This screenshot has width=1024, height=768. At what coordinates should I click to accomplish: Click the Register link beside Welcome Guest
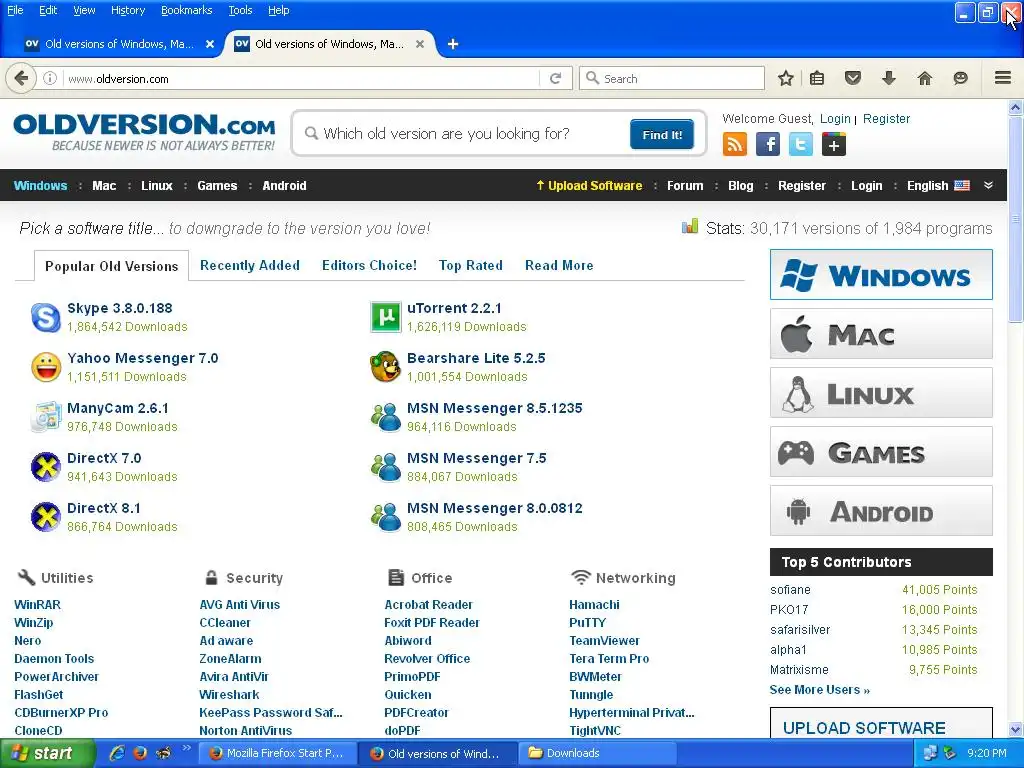point(886,119)
